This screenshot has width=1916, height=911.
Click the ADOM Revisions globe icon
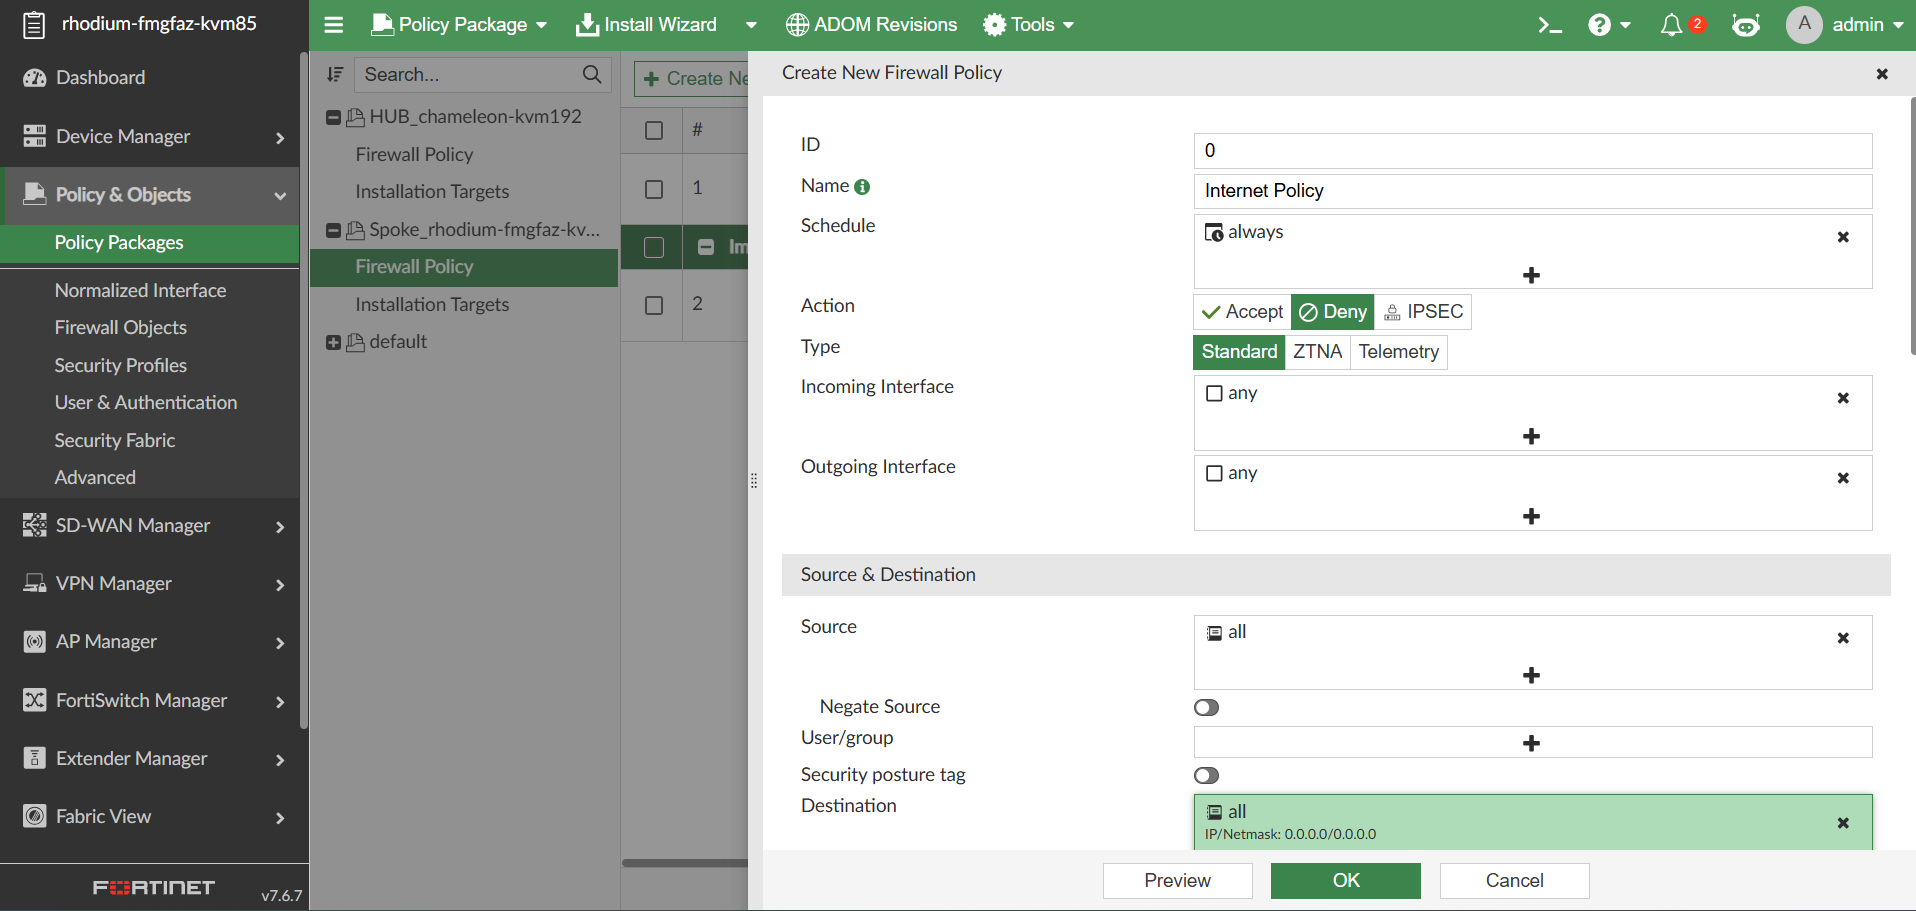coord(797,25)
